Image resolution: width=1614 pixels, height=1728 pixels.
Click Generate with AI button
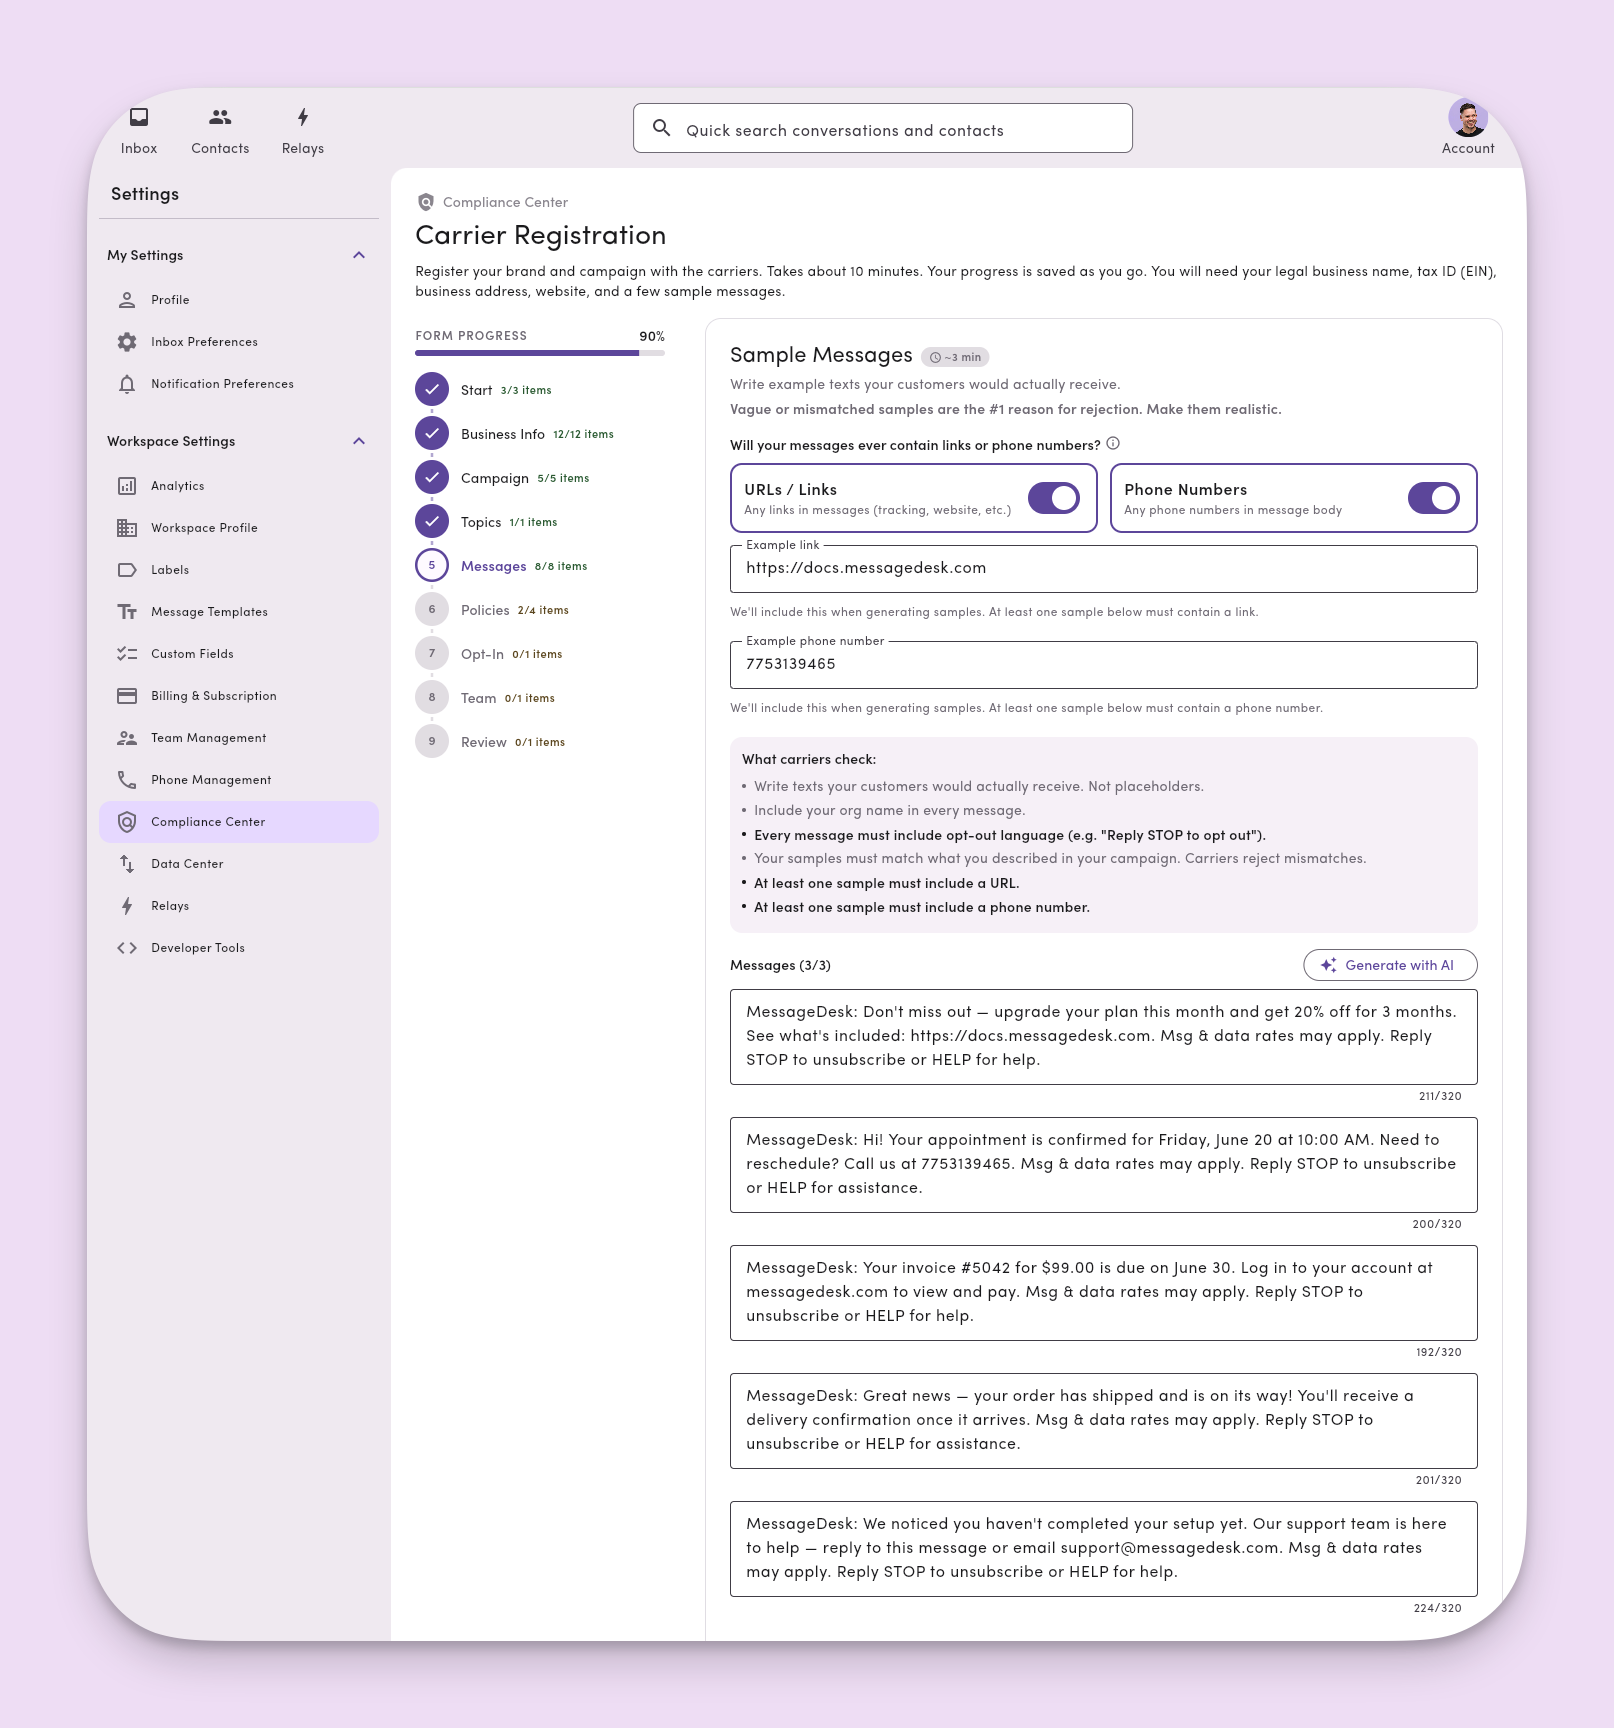[1390, 965]
